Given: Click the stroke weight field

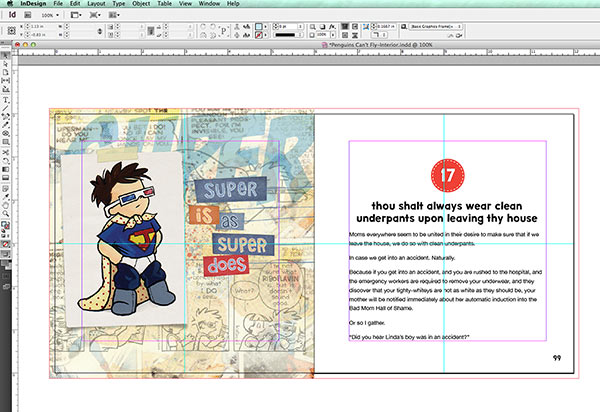Looking at the screenshot, I should (288, 26).
